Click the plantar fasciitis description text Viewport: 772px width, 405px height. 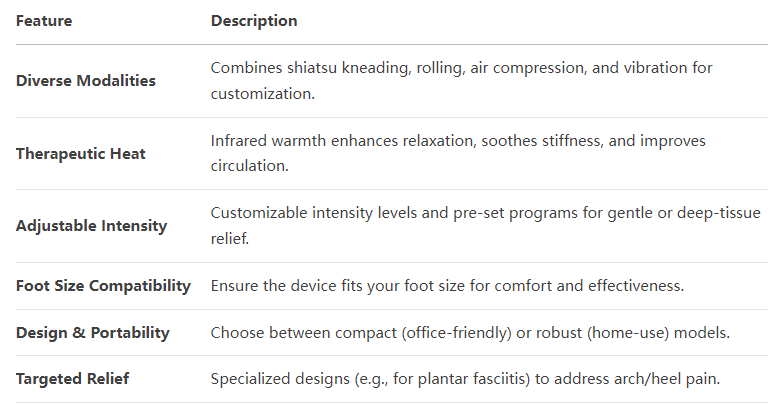pos(465,379)
